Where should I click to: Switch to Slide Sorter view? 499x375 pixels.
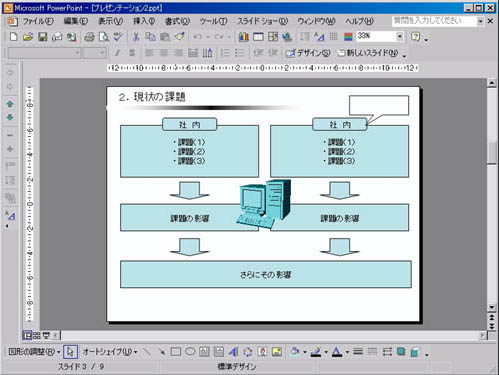click(x=36, y=335)
